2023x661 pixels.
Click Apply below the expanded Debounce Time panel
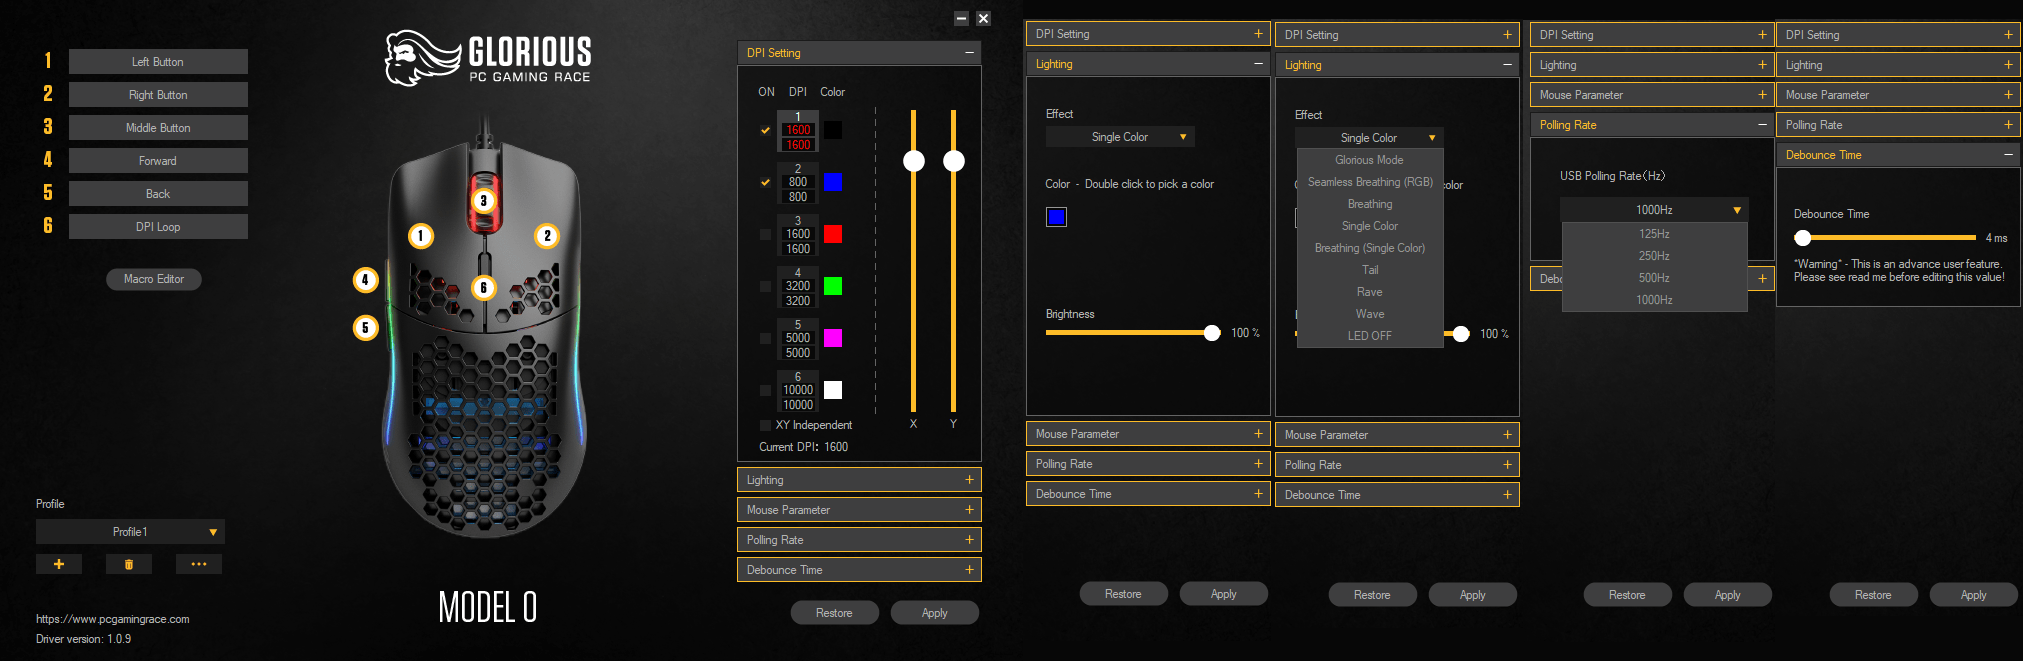click(x=1973, y=595)
